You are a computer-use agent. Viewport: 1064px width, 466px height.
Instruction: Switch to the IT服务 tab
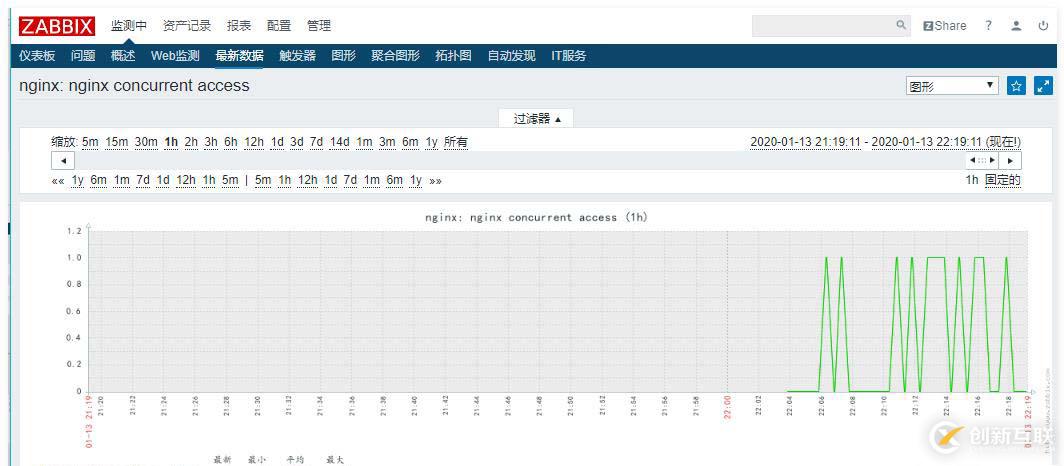point(569,56)
